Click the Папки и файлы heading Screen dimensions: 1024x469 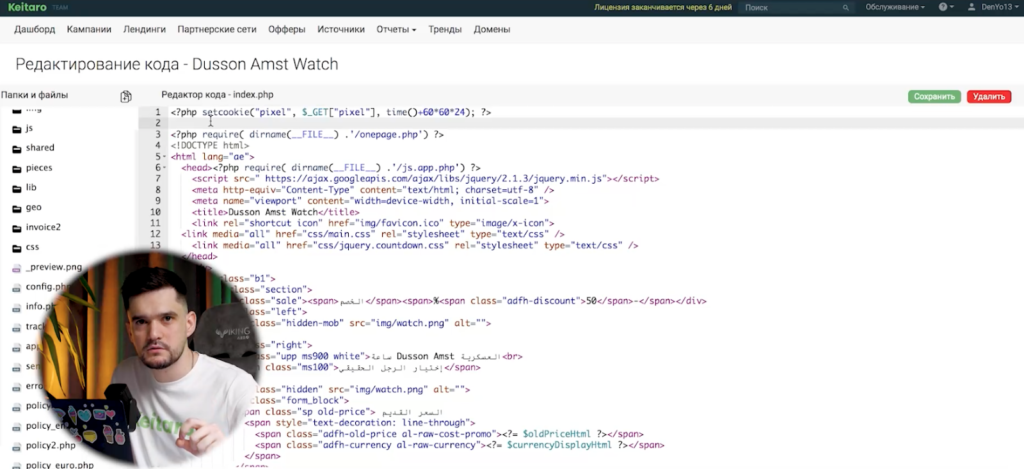35,95
